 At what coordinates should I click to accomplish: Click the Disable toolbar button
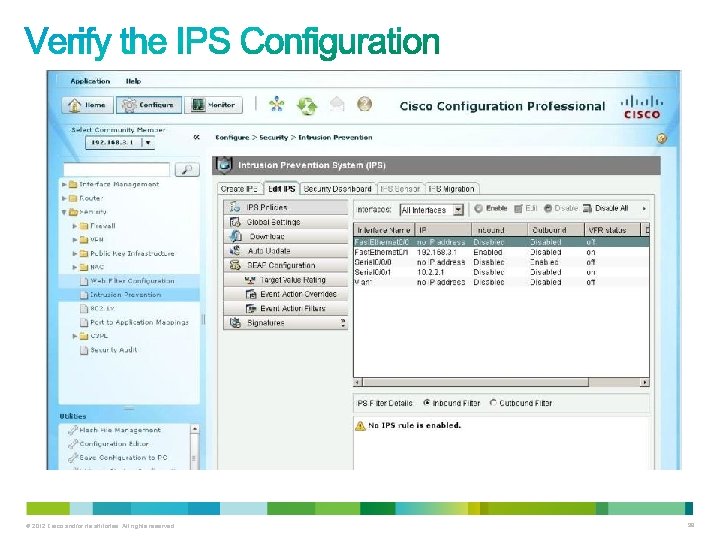561,209
